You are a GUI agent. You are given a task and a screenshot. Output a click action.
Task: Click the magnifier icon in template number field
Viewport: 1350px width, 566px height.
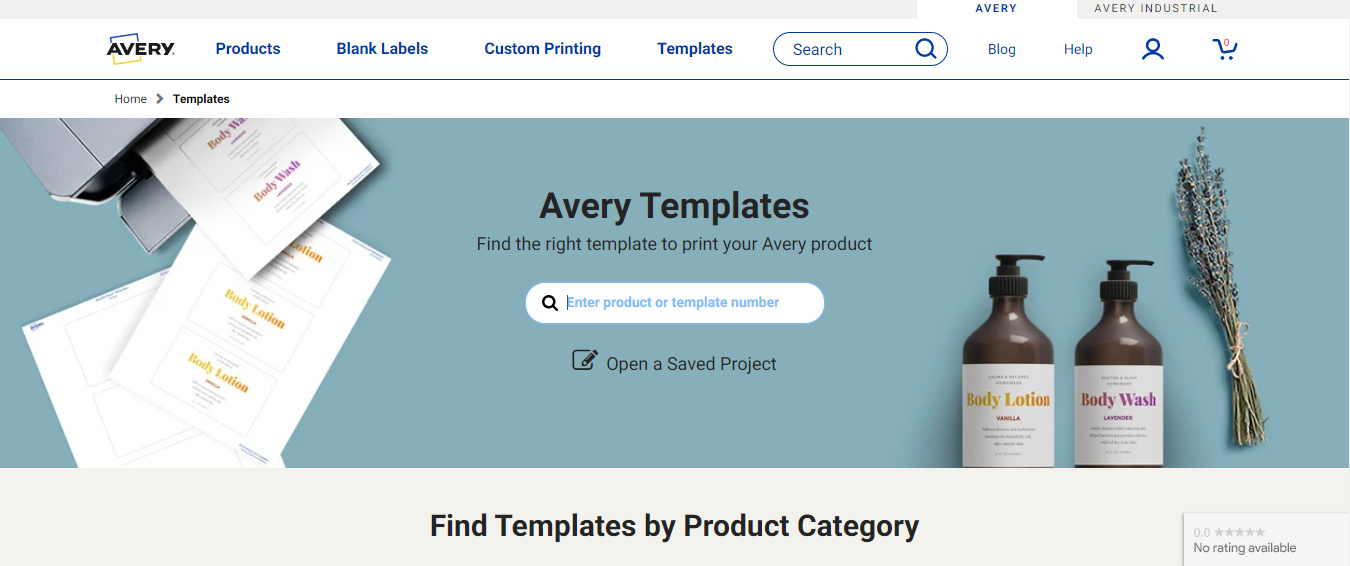(550, 303)
